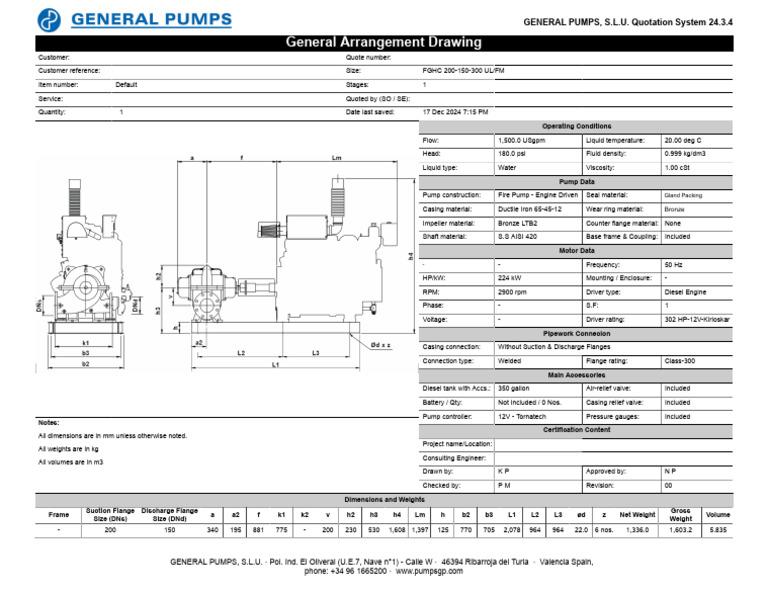
Task: Click the "Main Accessories" section header
Action: (x=576, y=375)
